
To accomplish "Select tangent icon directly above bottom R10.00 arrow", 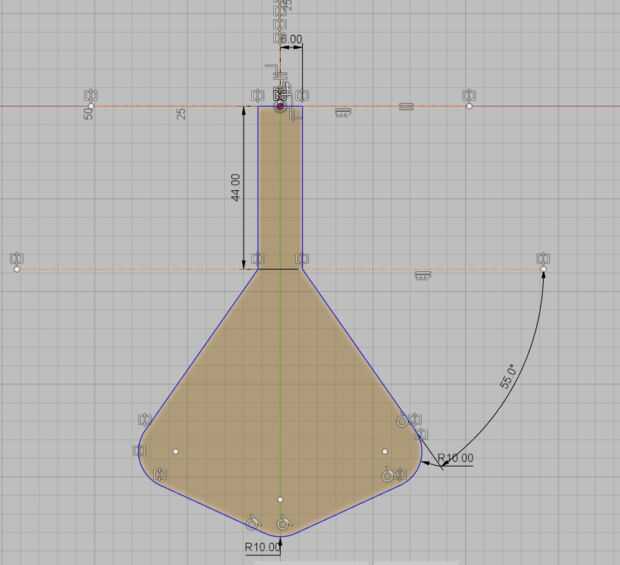I will (x=282, y=524).
